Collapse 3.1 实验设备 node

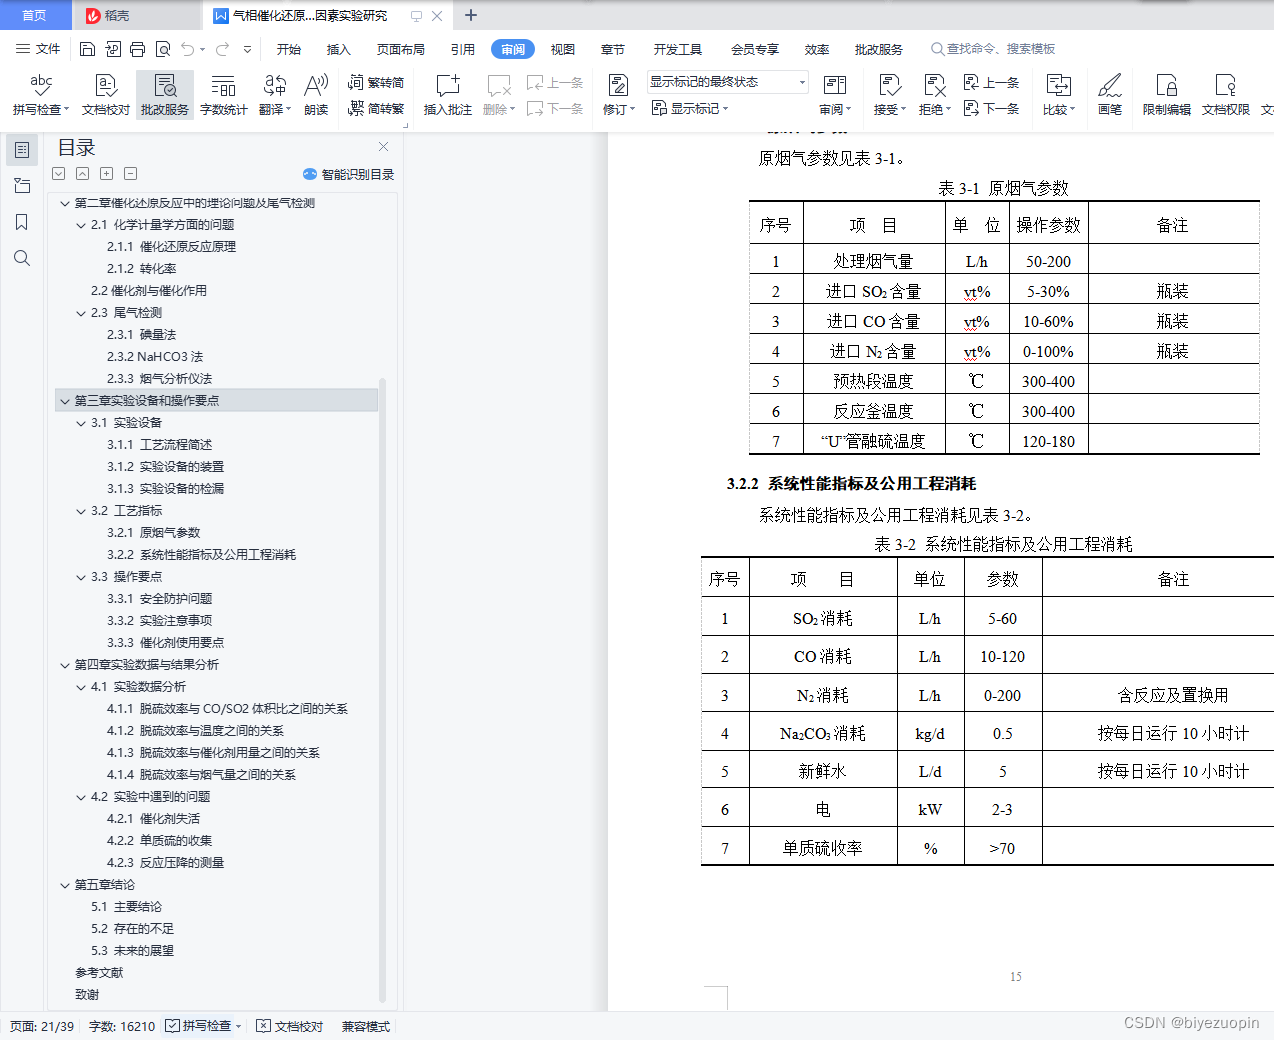point(81,423)
